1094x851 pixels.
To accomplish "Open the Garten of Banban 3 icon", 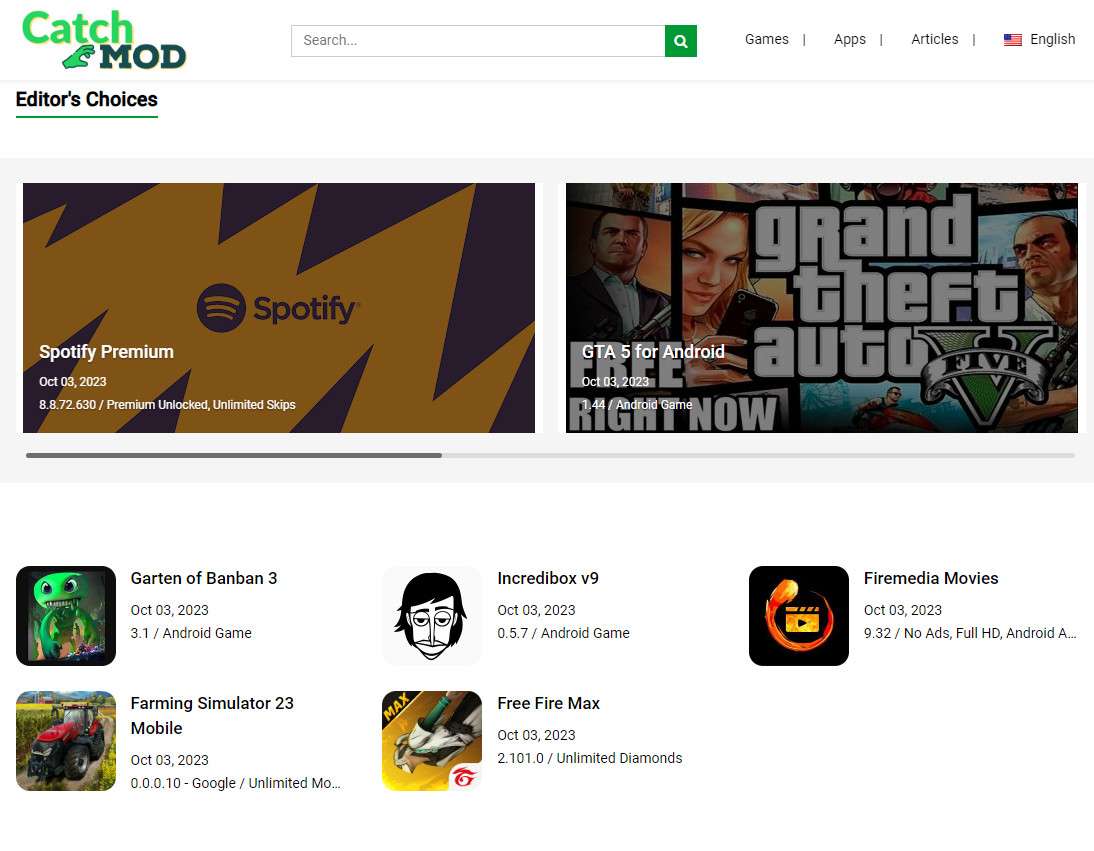I will click(66, 616).
